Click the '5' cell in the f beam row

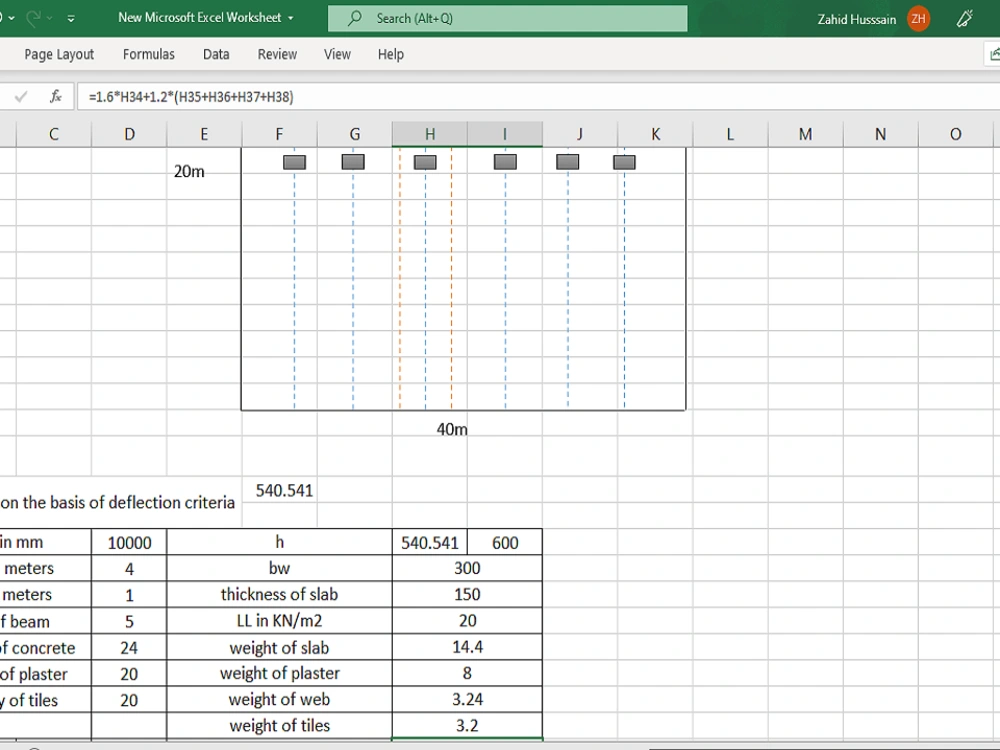(129, 621)
